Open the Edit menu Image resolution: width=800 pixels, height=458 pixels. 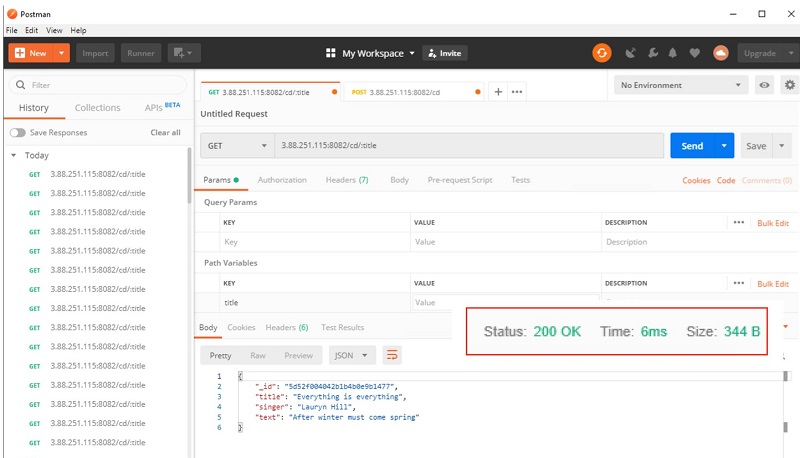(x=32, y=30)
